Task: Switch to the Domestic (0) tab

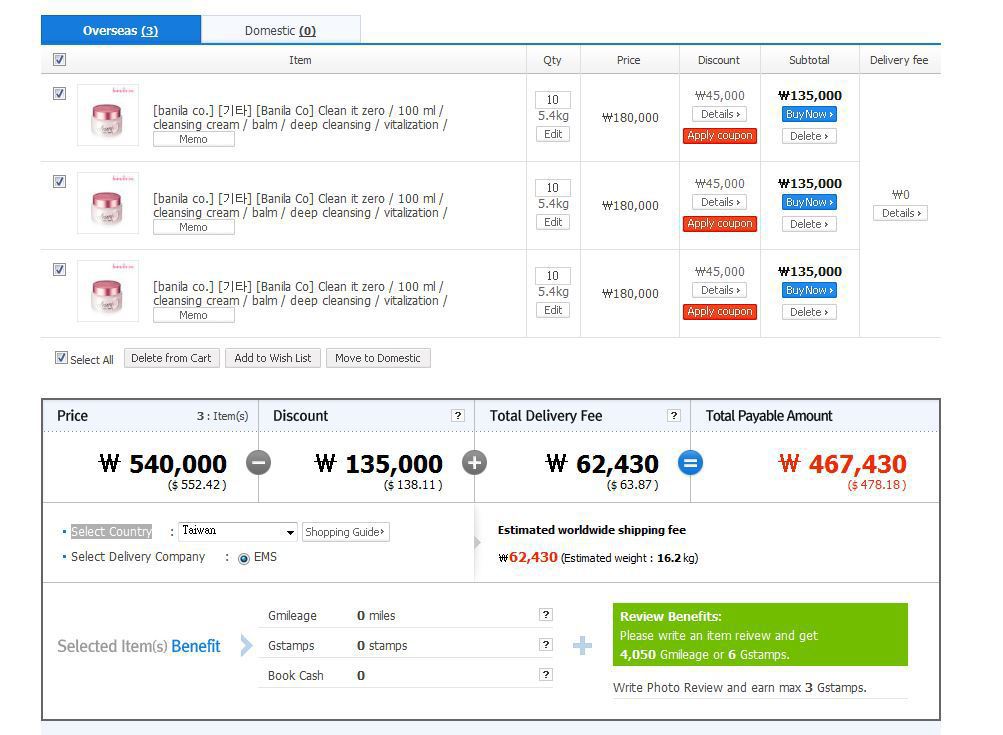Action: point(280,30)
